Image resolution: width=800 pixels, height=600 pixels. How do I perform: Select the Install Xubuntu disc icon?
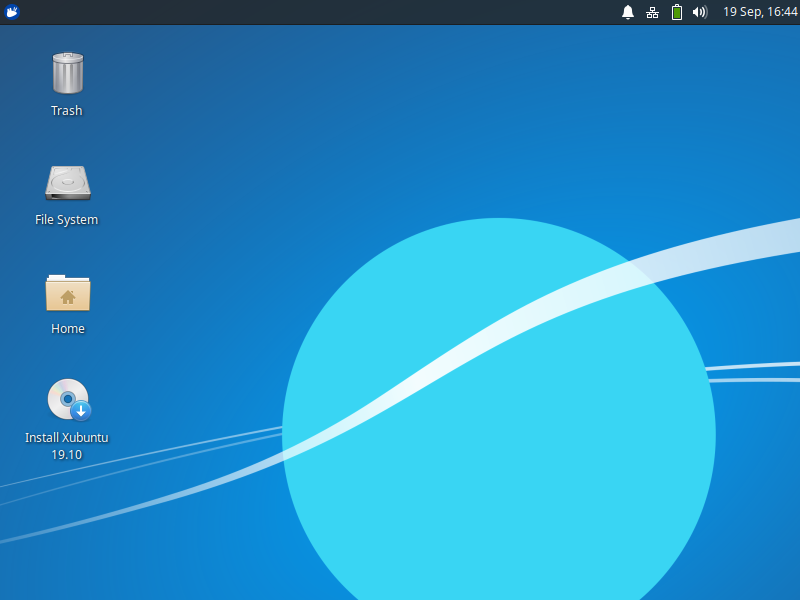point(66,399)
